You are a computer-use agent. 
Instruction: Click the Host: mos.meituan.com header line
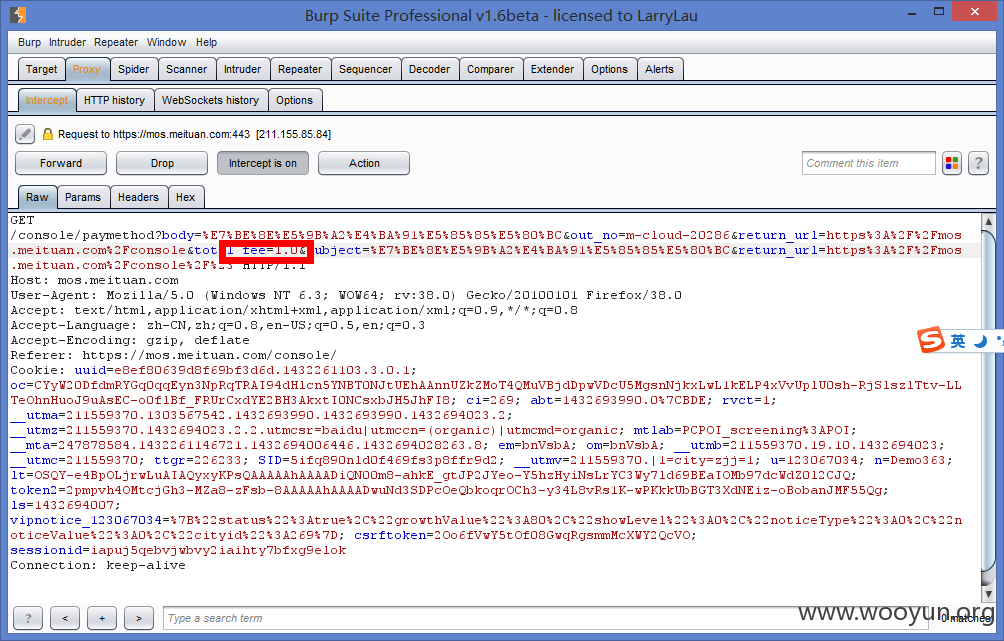point(95,280)
